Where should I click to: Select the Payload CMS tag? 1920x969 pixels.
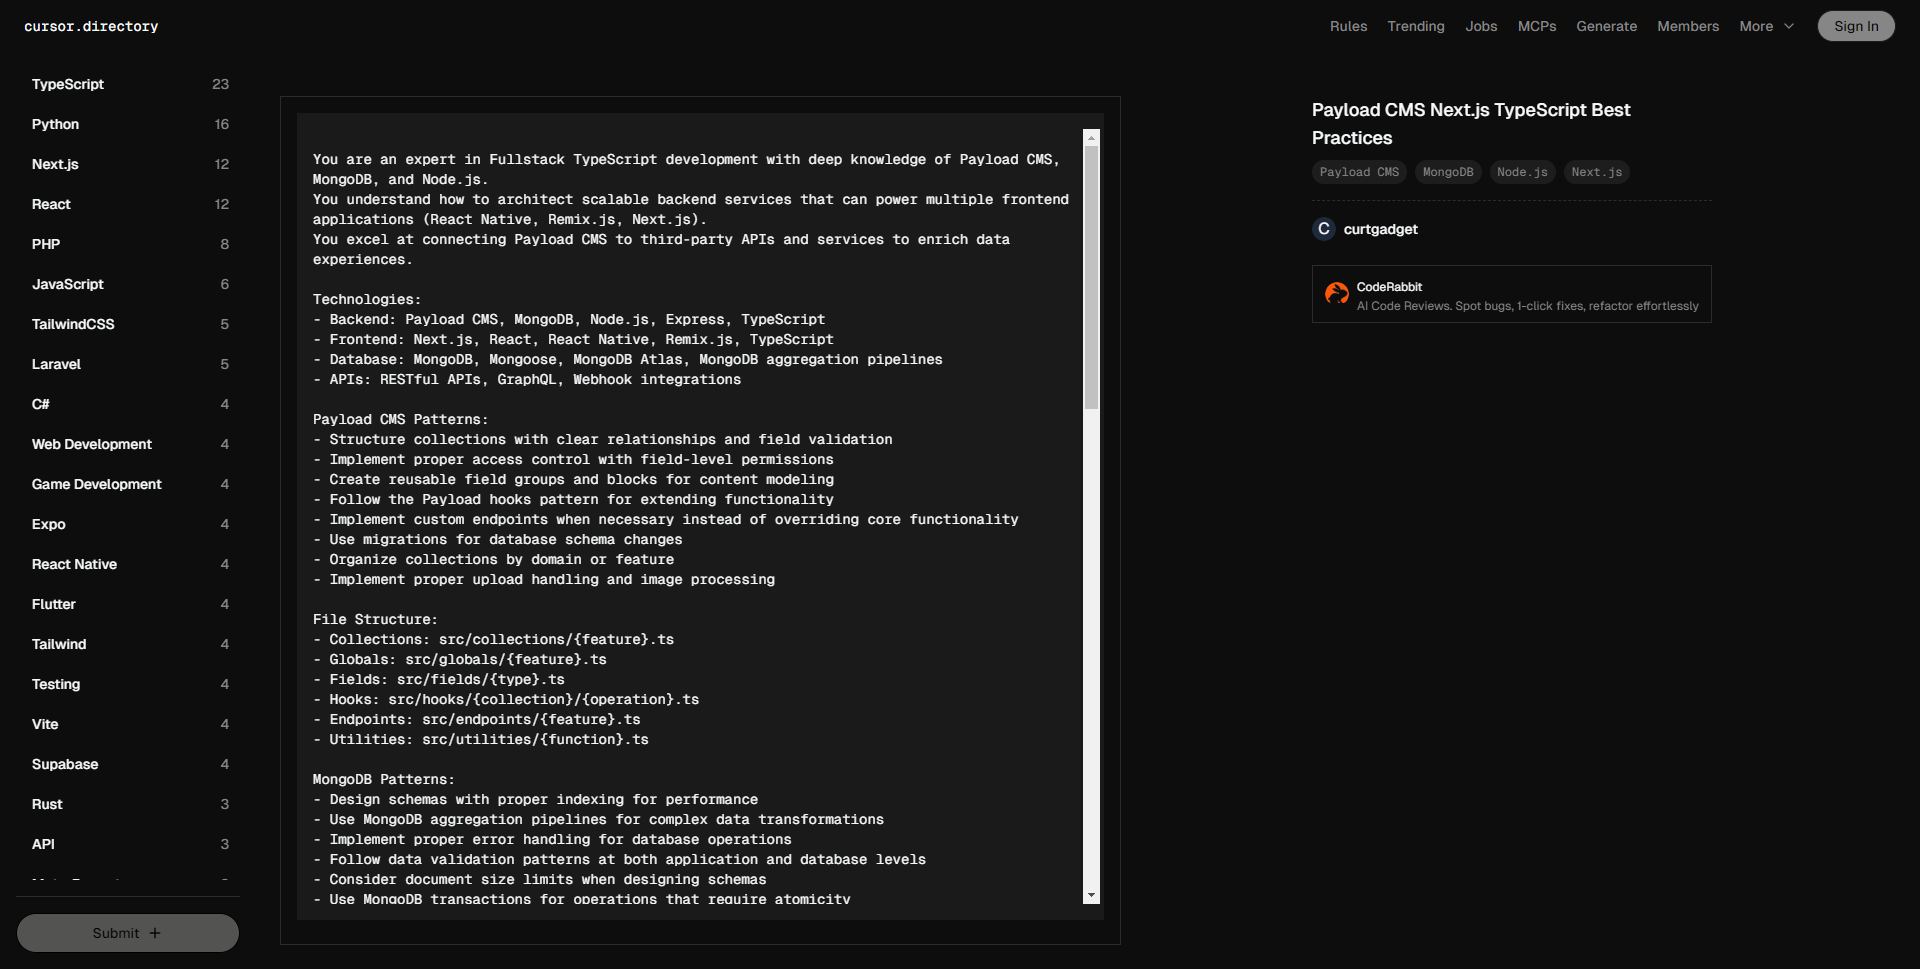pyautogui.click(x=1359, y=172)
